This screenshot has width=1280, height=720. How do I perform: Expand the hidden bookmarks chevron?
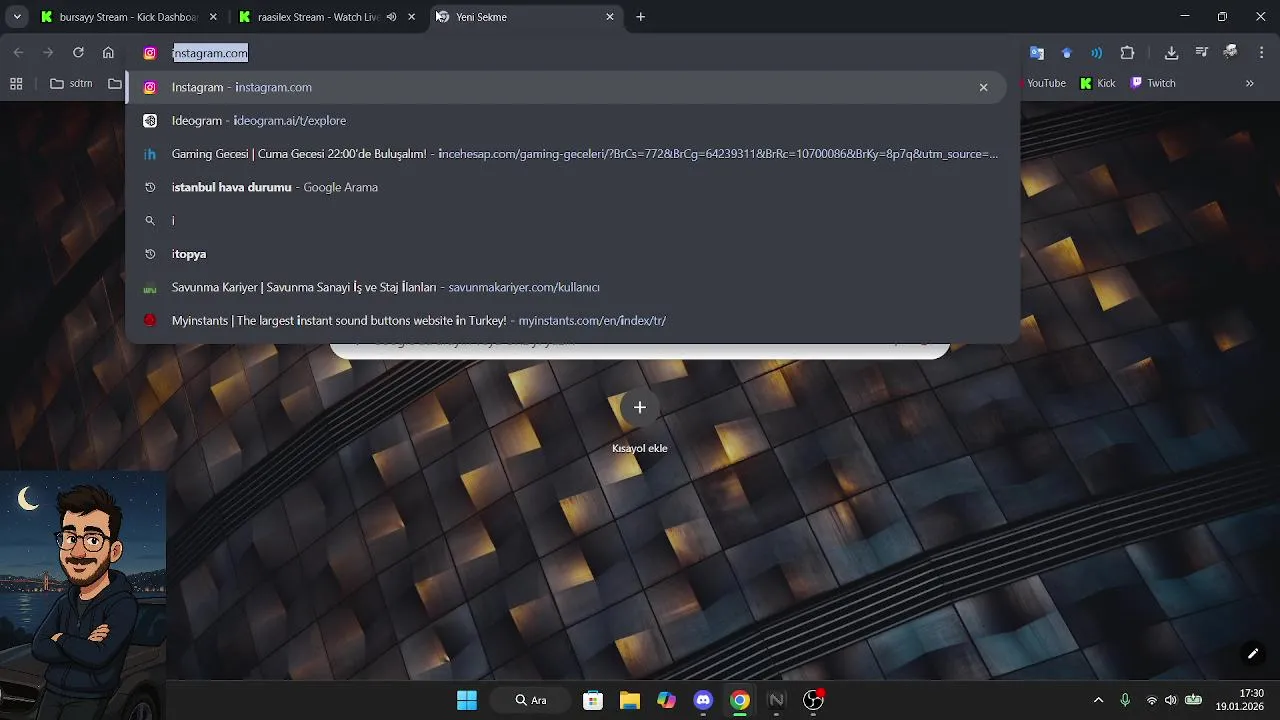(x=1249, y=84)
